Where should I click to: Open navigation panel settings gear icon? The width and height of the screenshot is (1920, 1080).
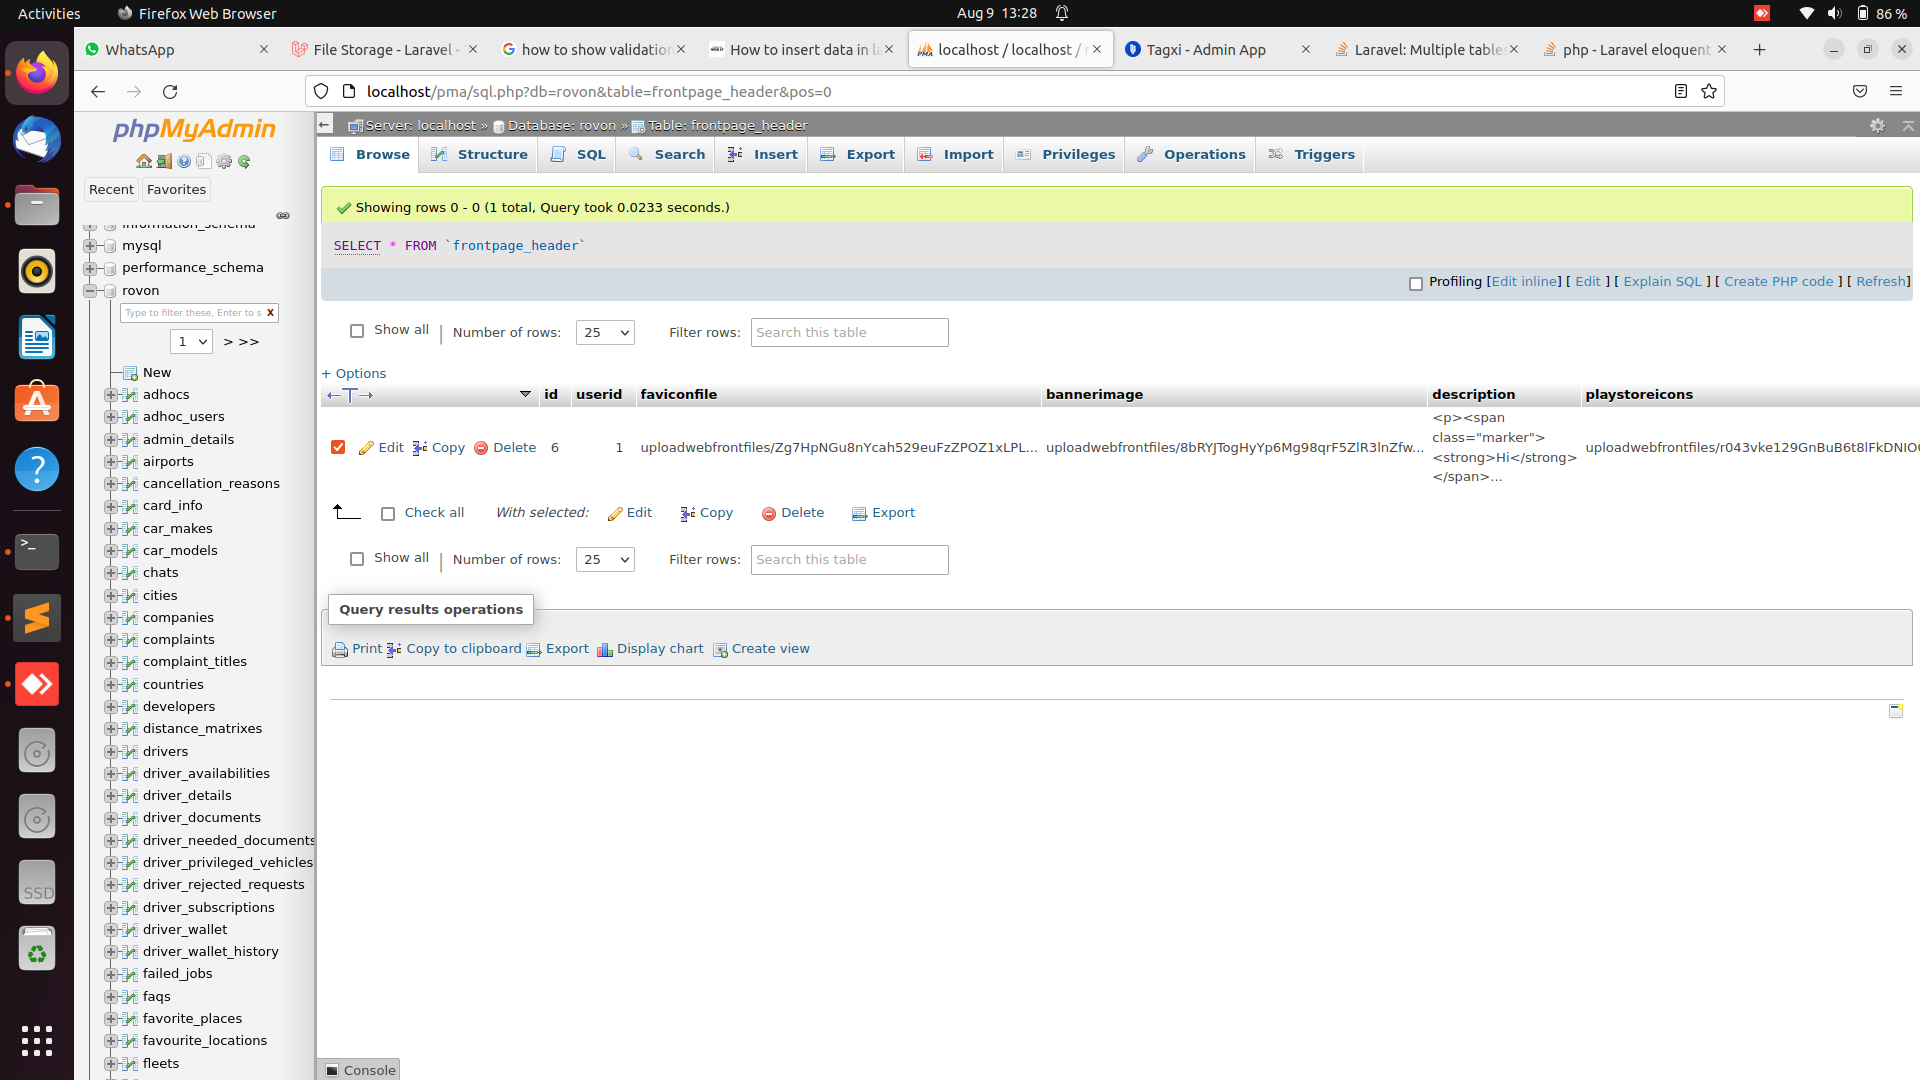[x=224, y=161]
